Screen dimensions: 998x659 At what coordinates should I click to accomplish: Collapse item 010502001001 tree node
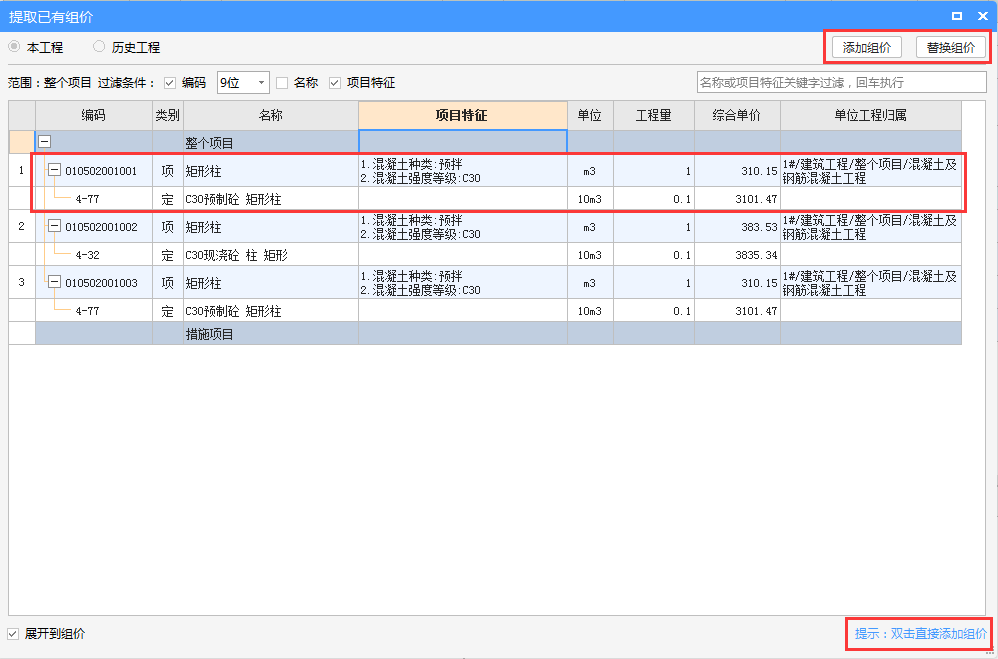(55, 171)
